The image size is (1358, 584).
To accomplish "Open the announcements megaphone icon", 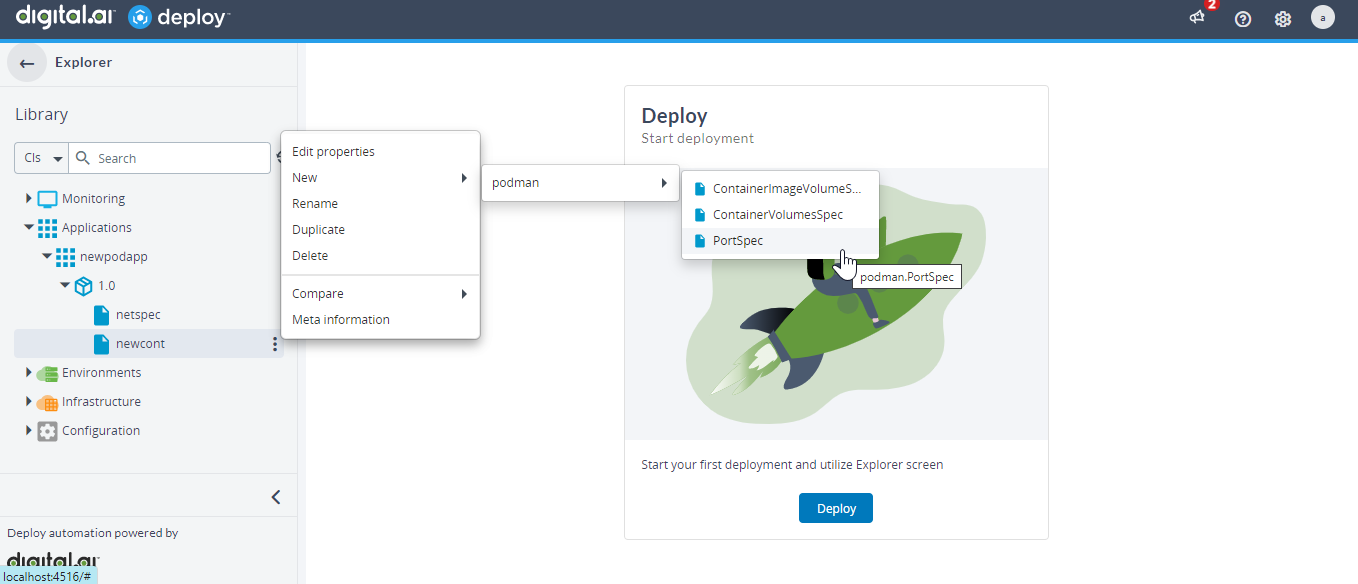I will coord(1198,18).
